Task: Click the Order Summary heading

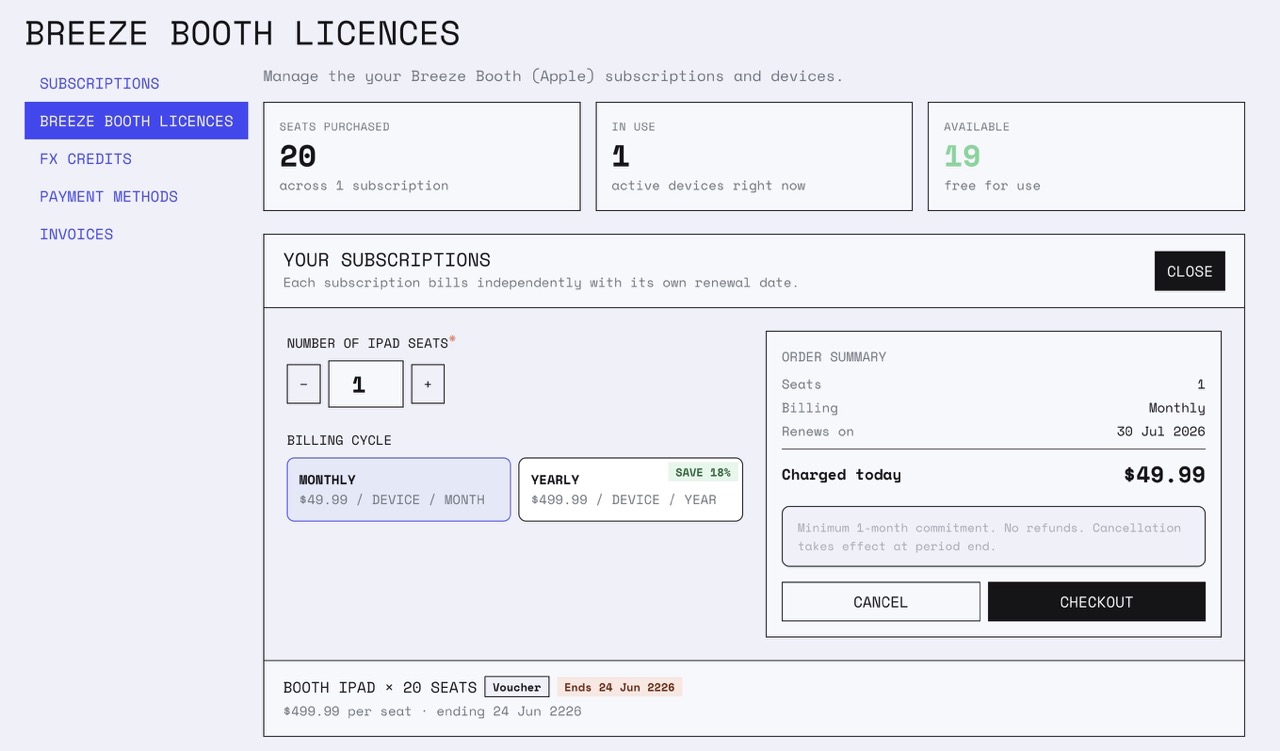Action: (834, 357)
